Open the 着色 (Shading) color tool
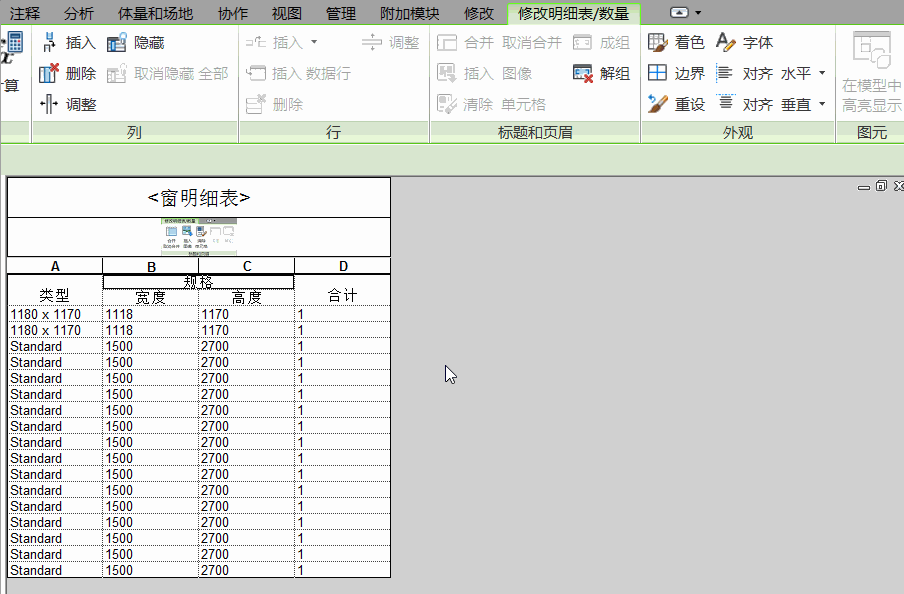This screenshot has width=904, height=594. (x=677, y=43)
